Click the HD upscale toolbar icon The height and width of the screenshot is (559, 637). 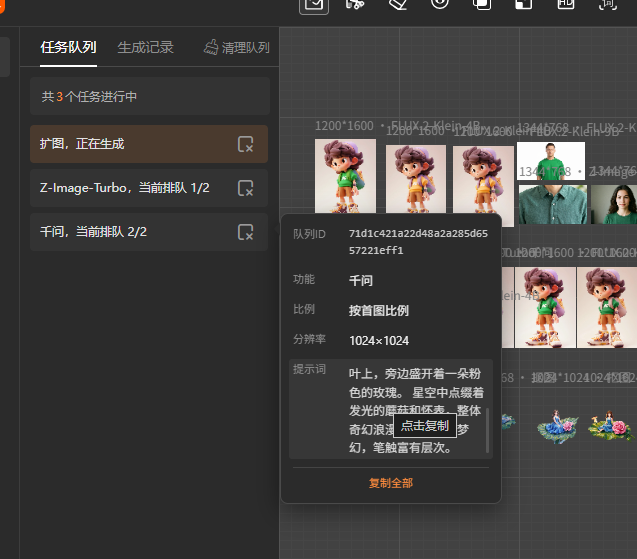click(566, 4)
